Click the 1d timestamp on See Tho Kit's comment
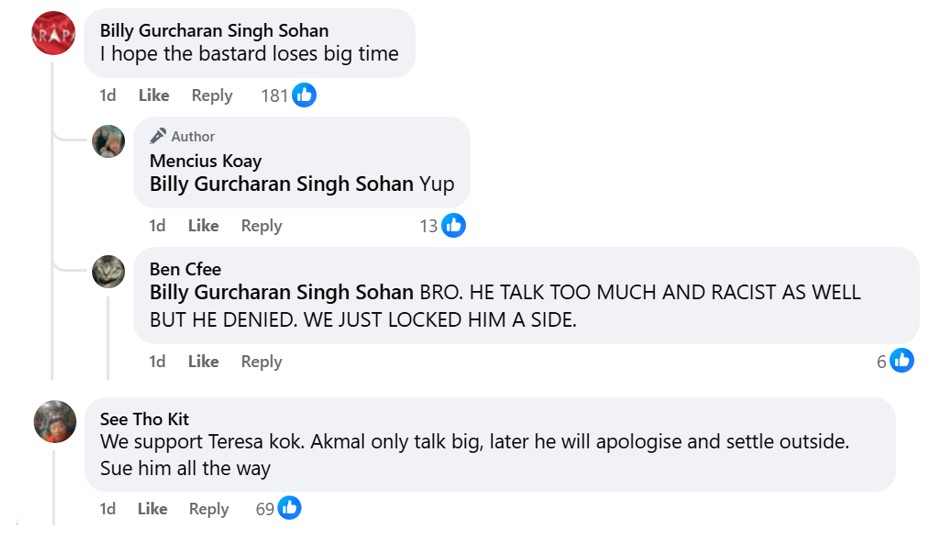 (108, 509)
